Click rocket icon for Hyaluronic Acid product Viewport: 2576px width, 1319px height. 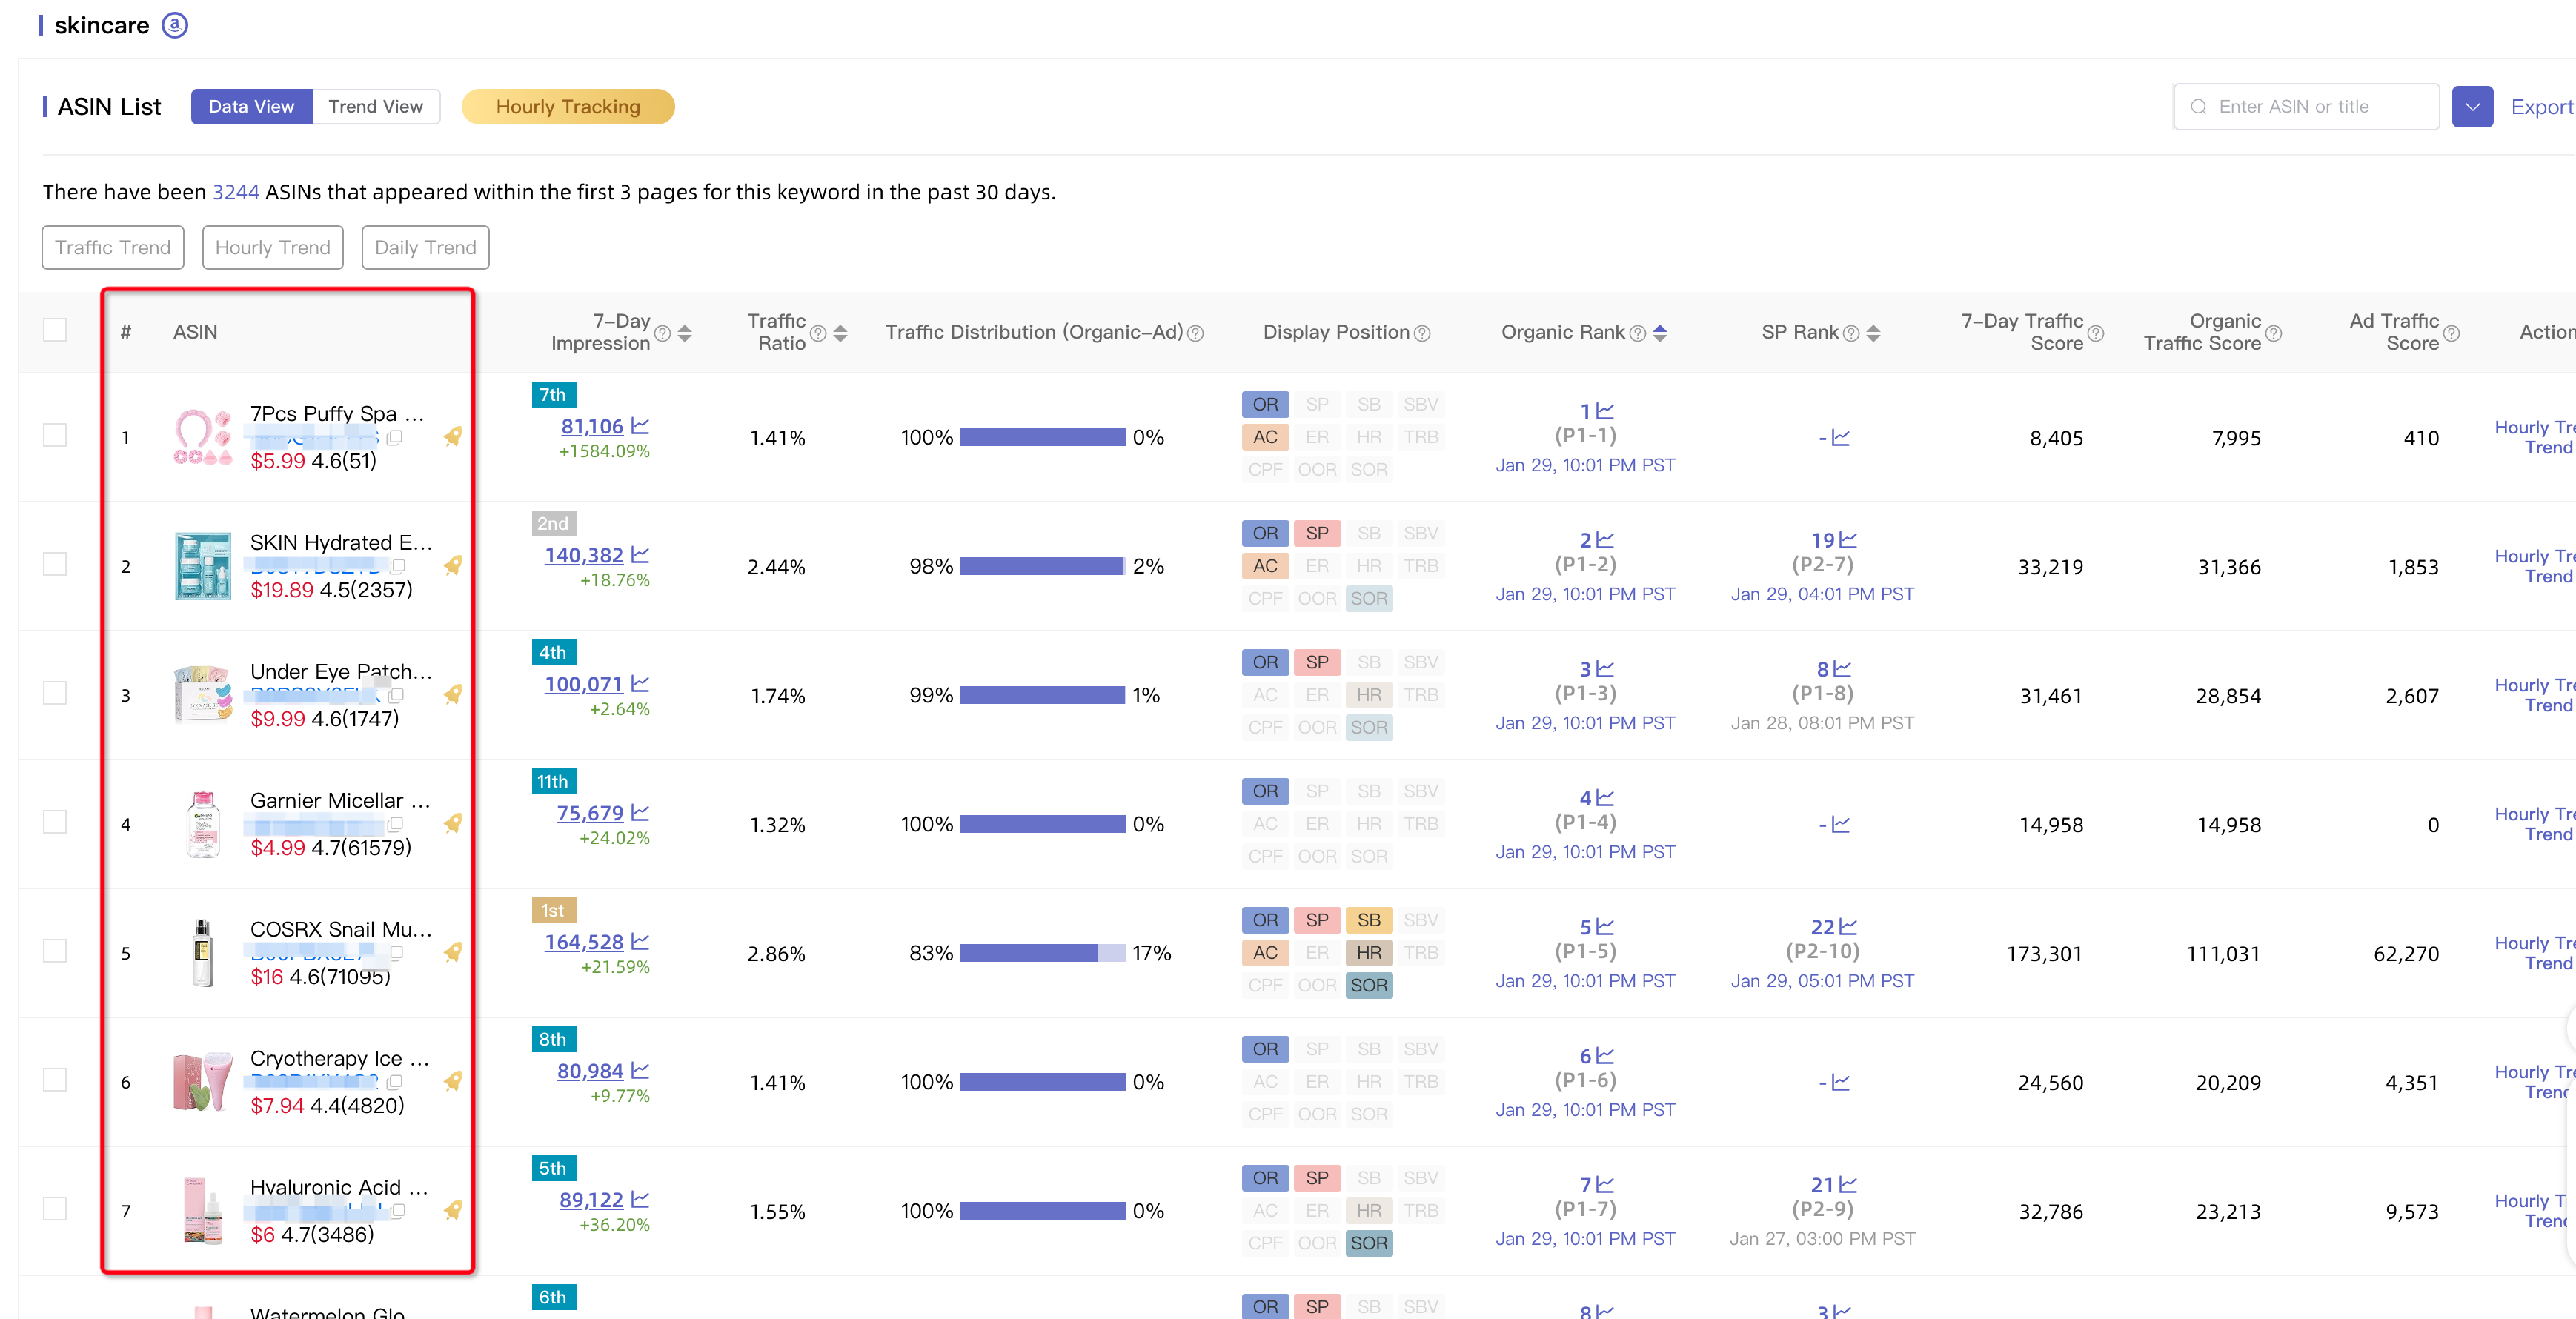point(453,1211)
